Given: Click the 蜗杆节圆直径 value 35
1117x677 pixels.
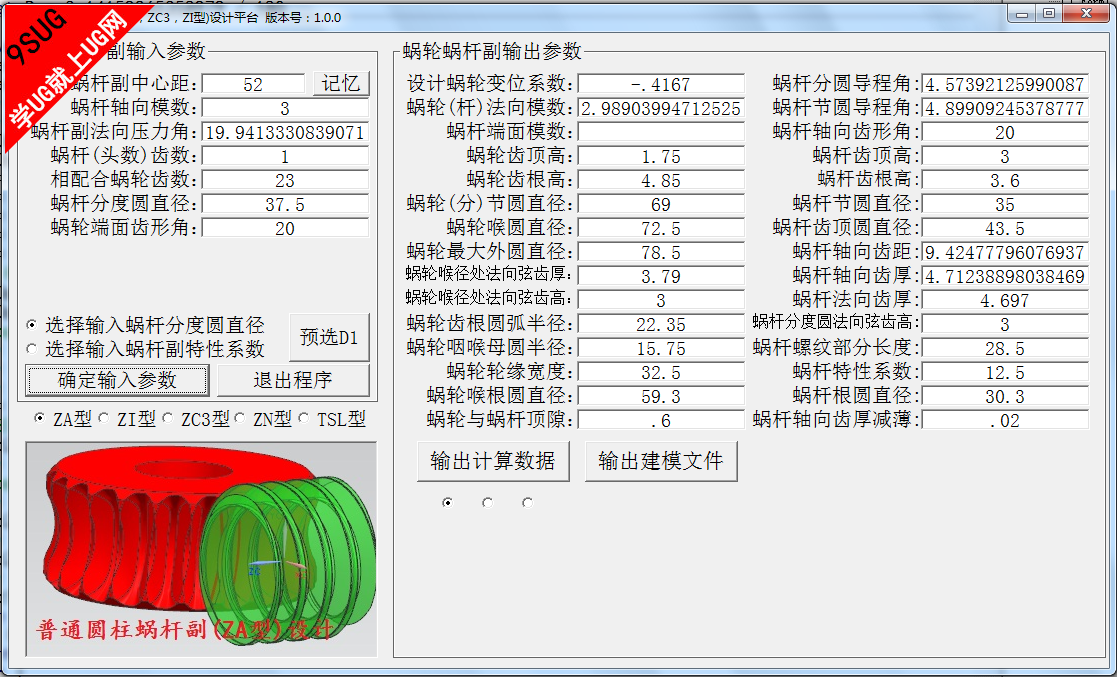Looking at the screenshot, I should 1005,205.
